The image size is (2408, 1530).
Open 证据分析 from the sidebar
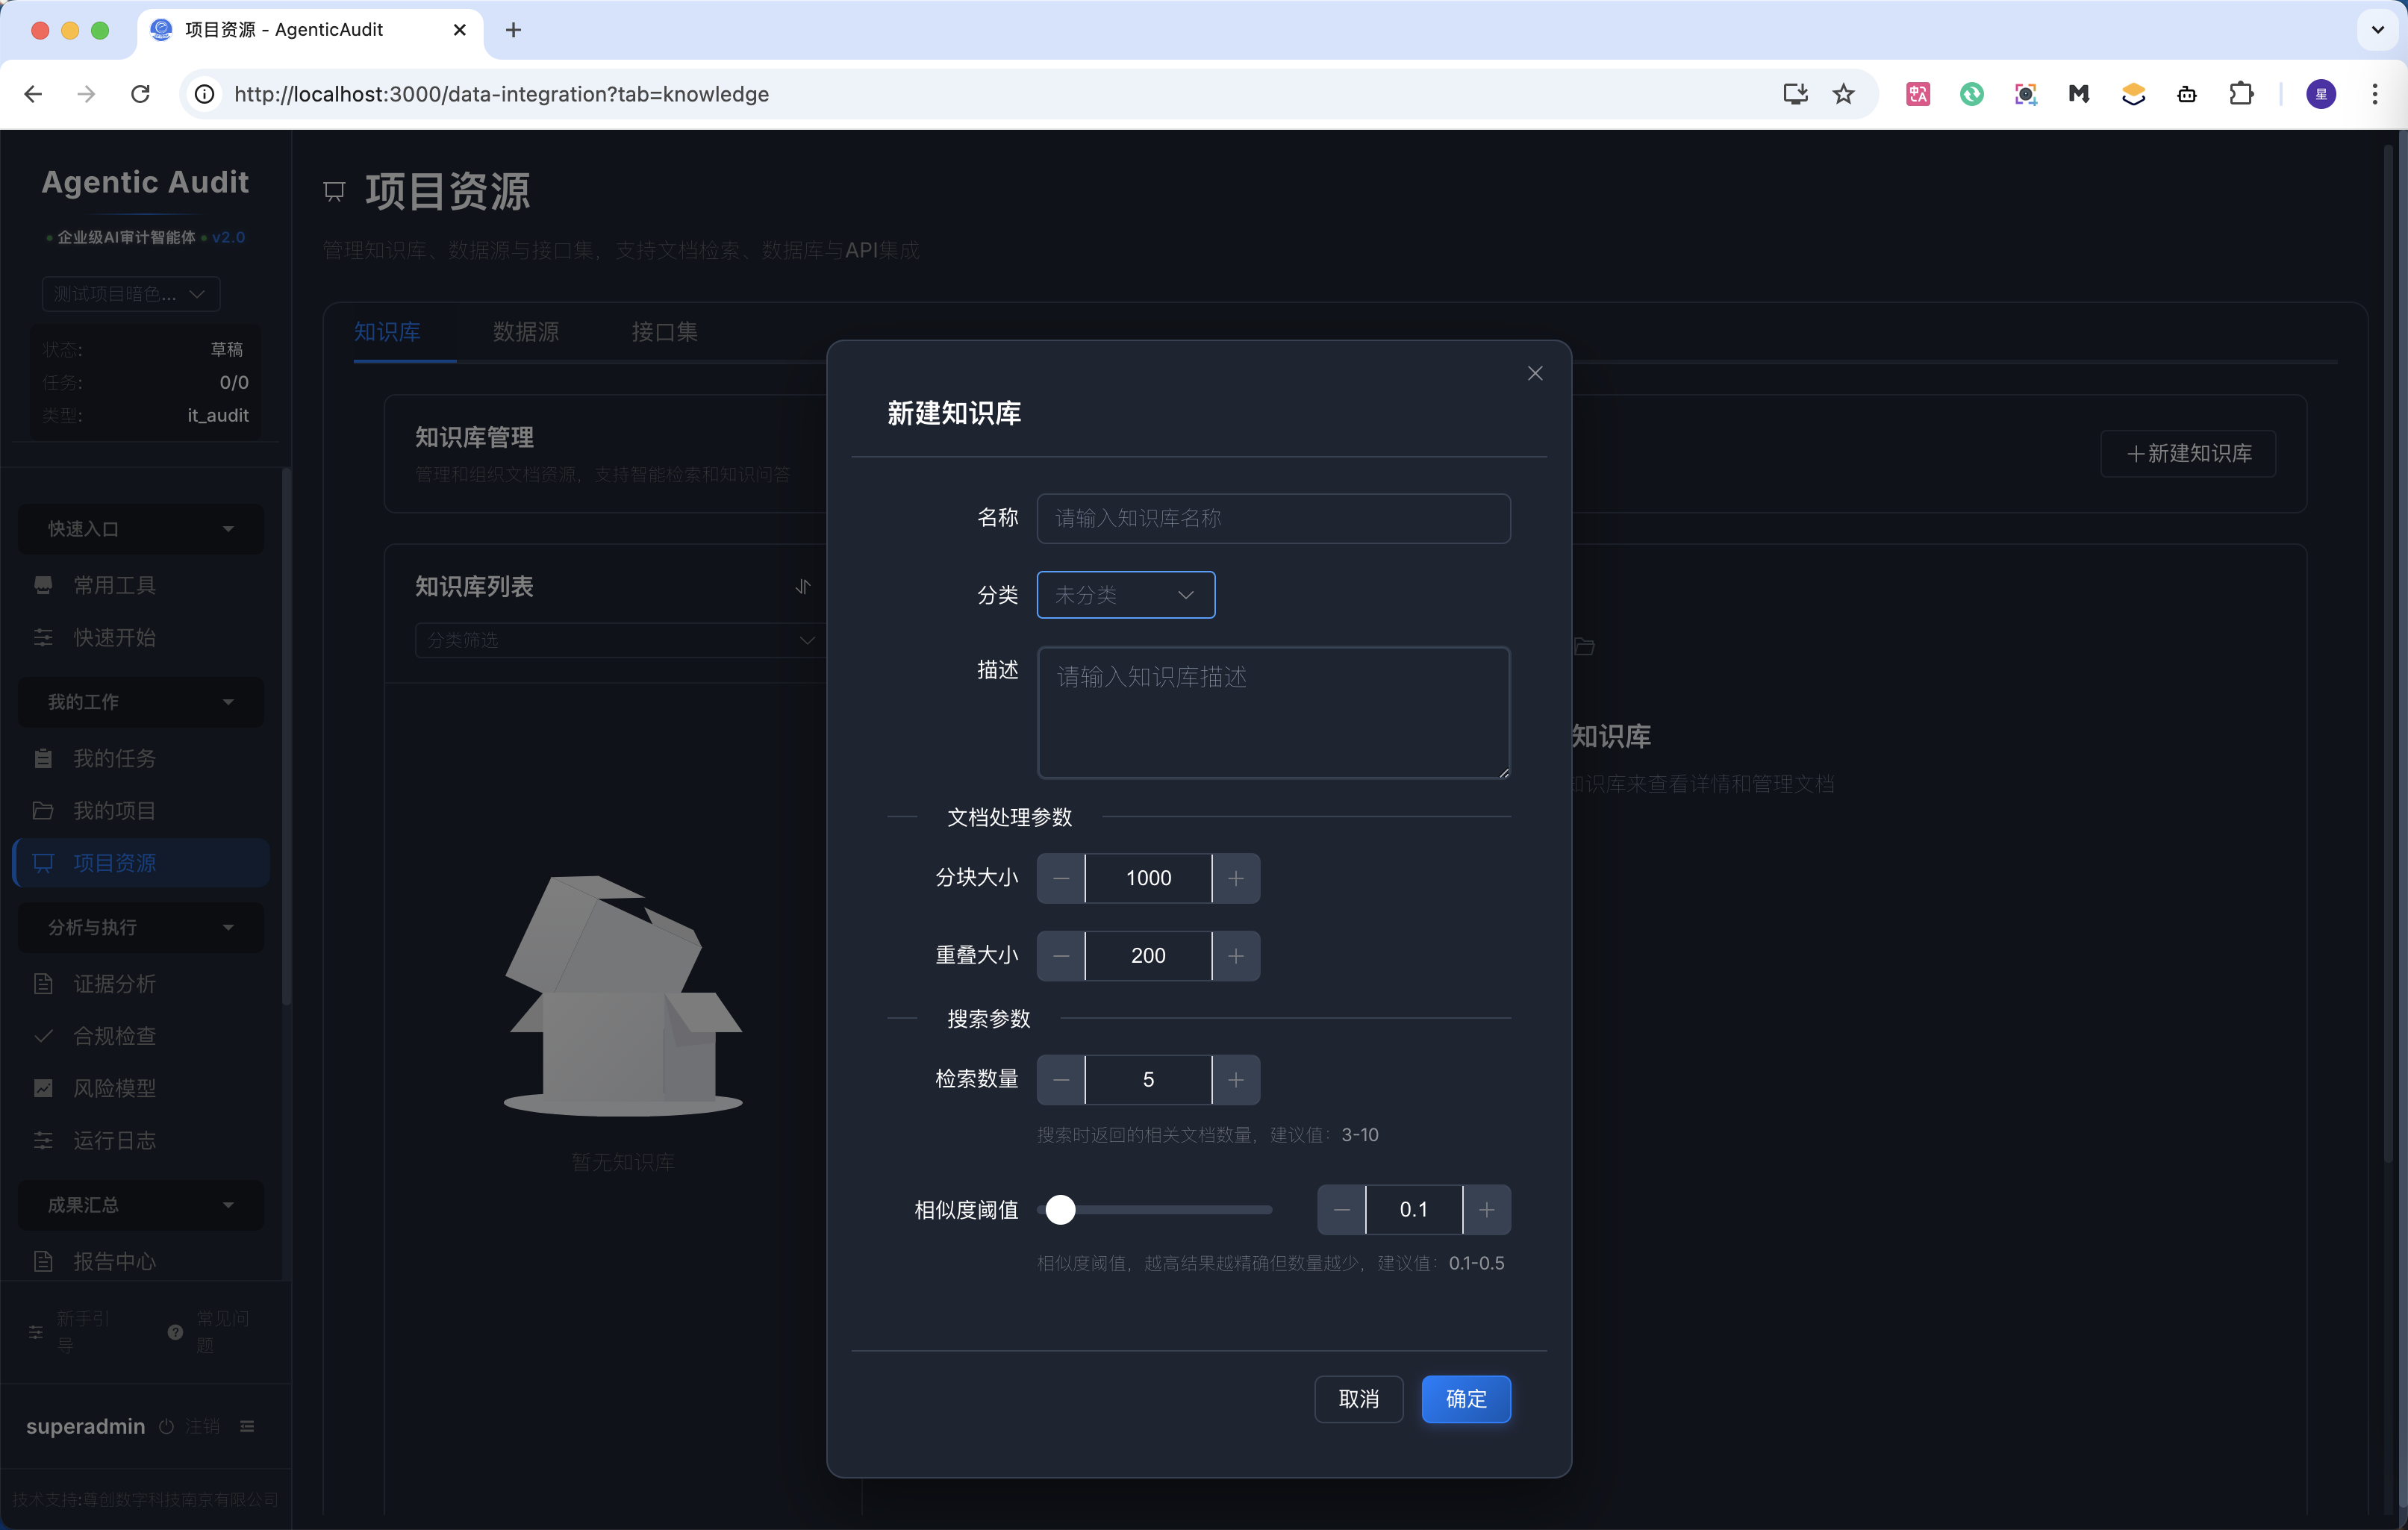pos(44,984)
